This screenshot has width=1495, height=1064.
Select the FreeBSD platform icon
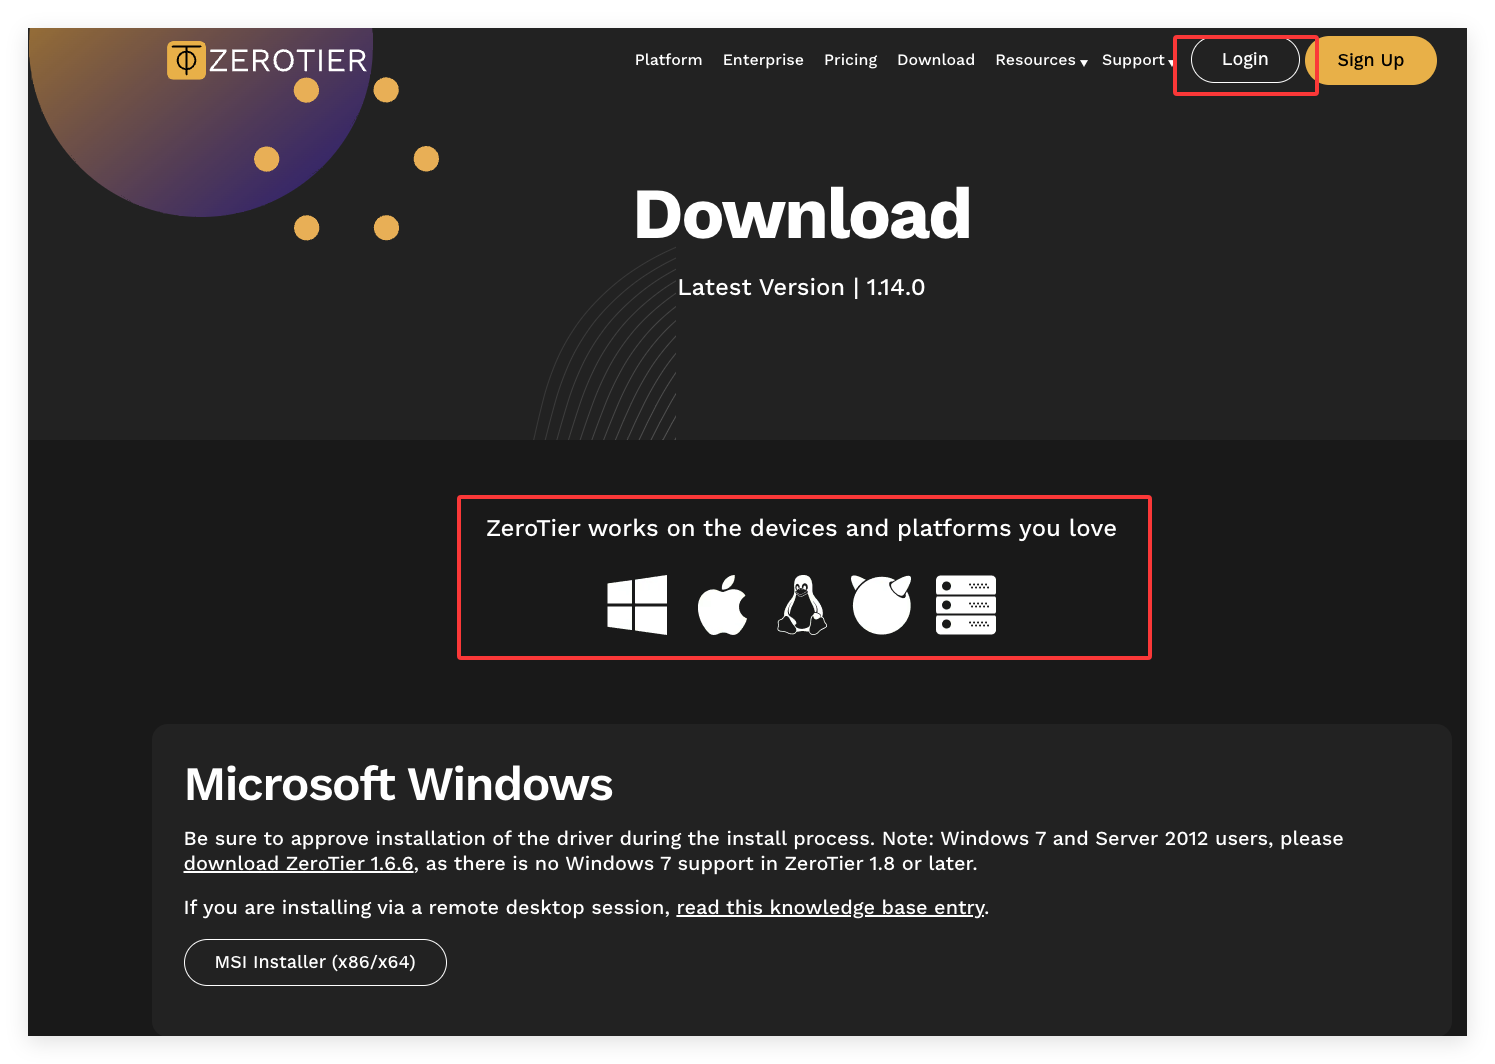click(x=881, y=604)
